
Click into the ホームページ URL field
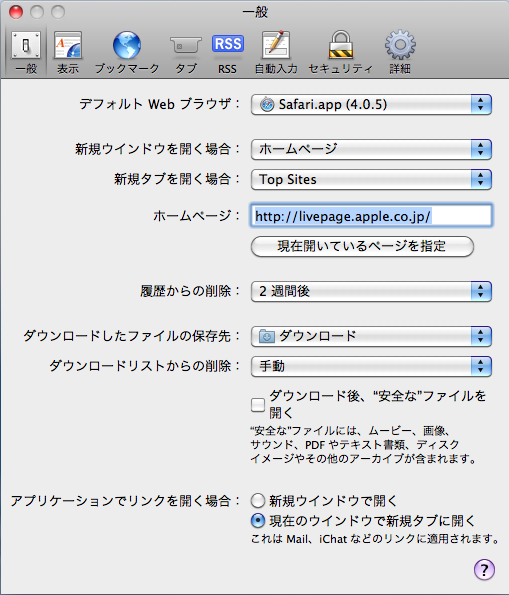point(371,216)
